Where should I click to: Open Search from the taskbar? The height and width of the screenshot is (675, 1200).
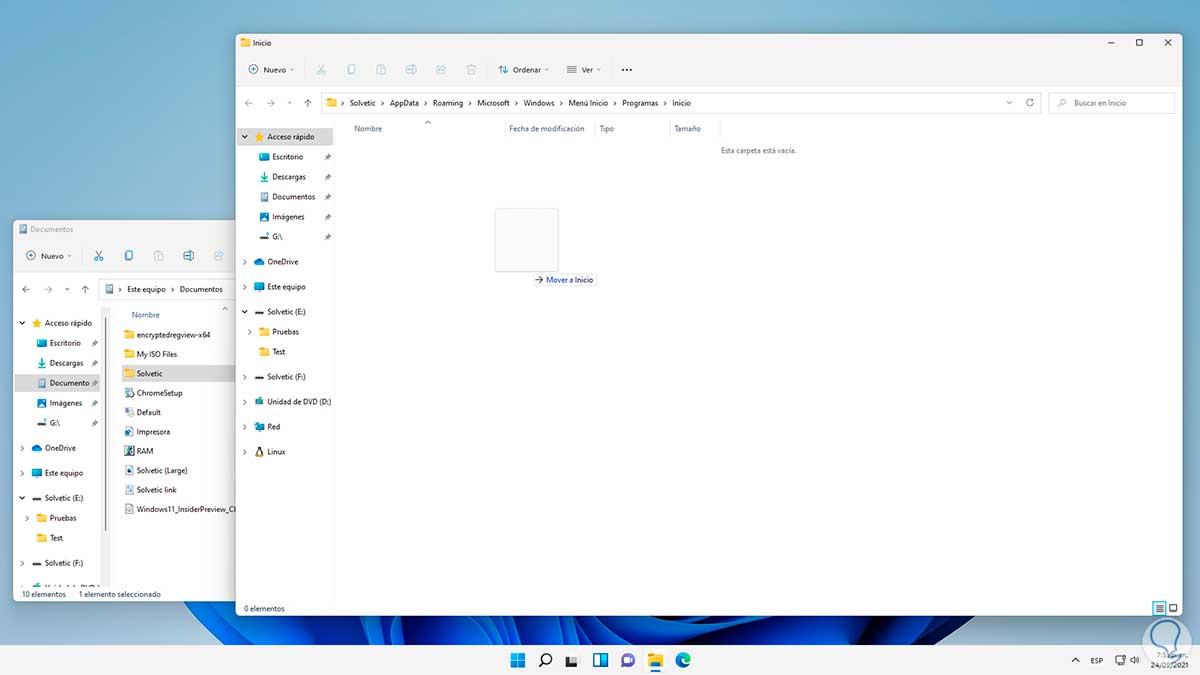pos(545,660)
